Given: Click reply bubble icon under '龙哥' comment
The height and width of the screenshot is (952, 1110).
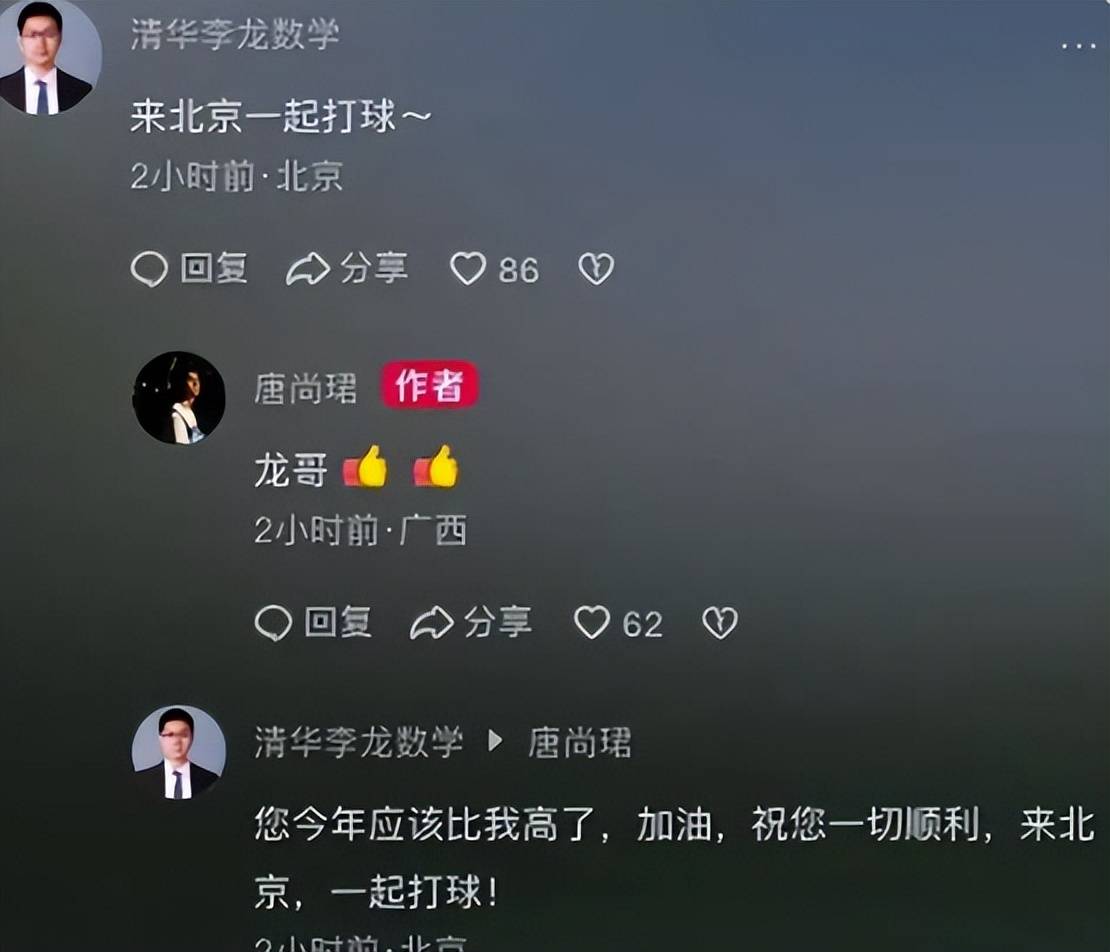Looking at the screenshot, I should (273, 623).
